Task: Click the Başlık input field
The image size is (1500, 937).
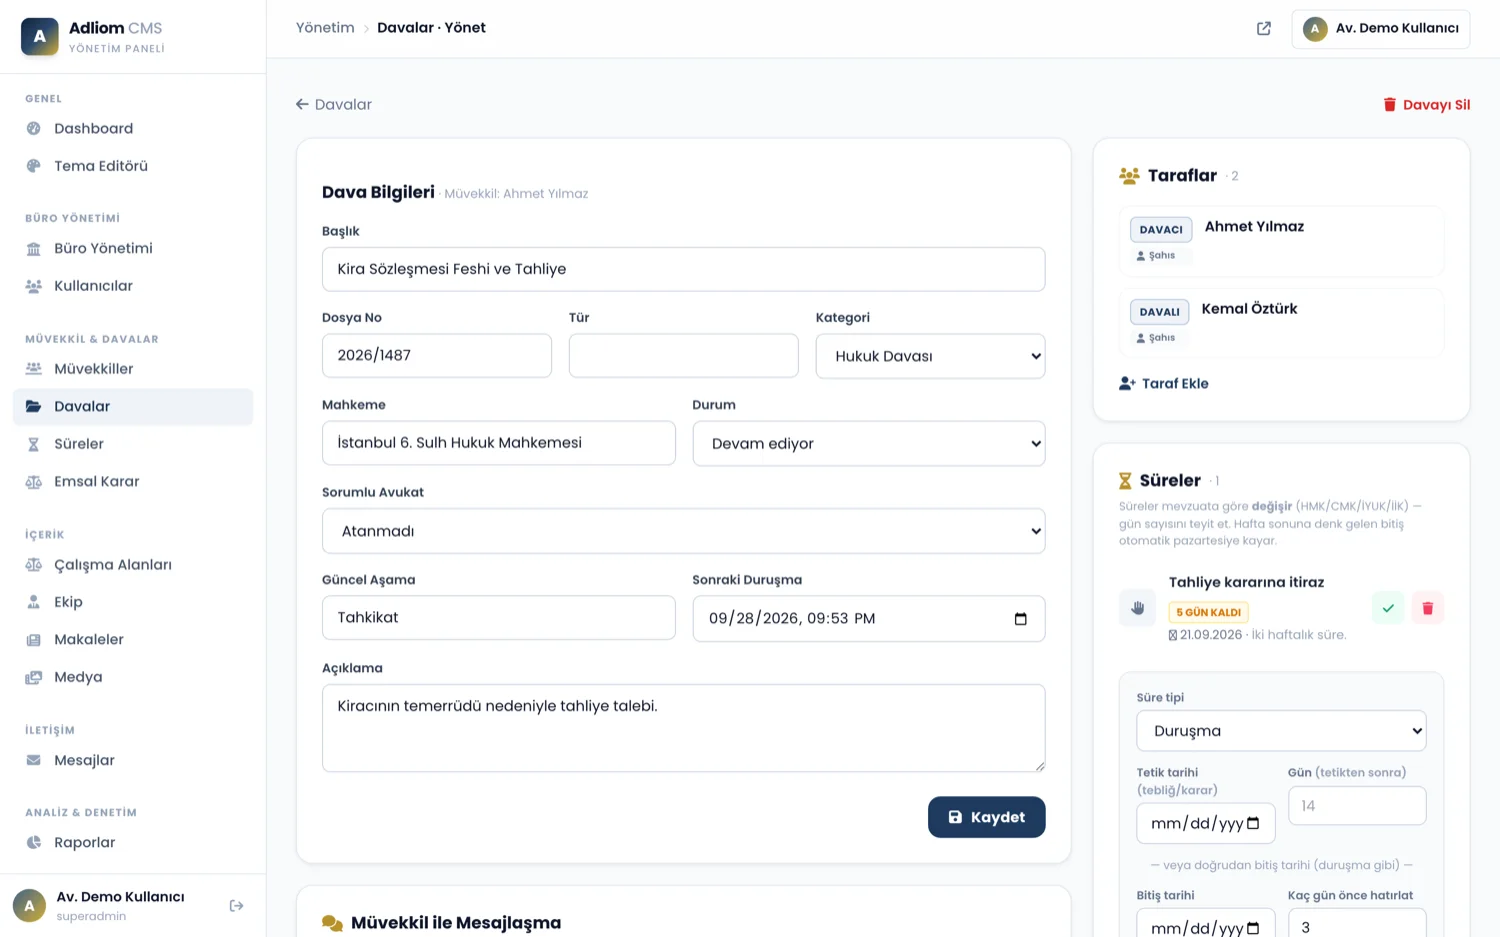Action: [683, 270]
